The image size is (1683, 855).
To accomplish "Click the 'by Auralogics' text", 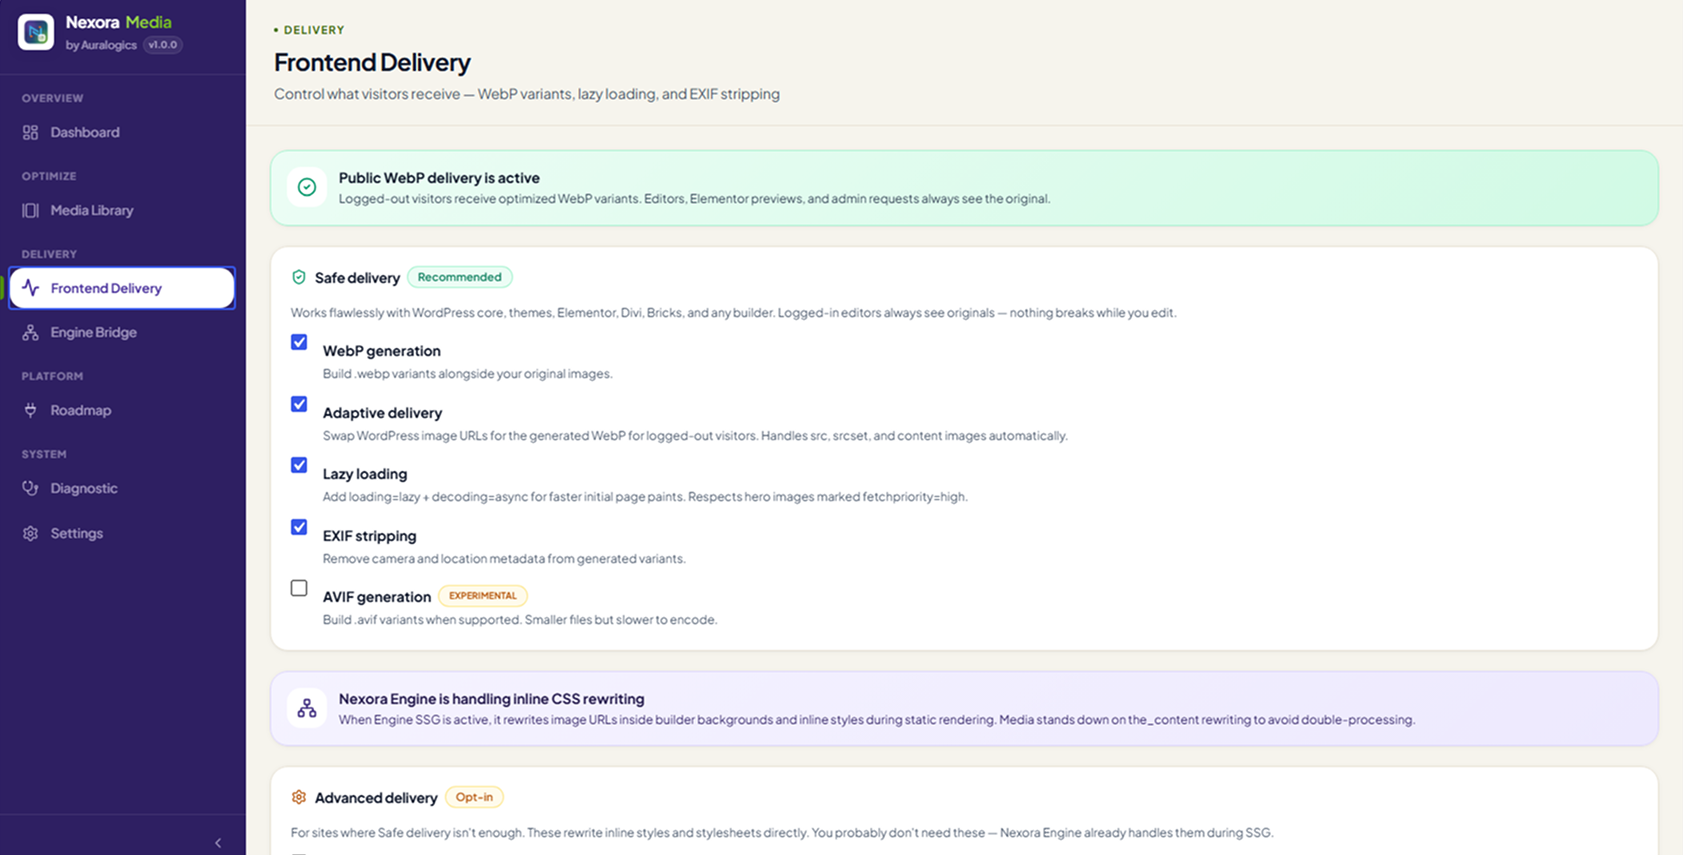I will click(101, 45).
